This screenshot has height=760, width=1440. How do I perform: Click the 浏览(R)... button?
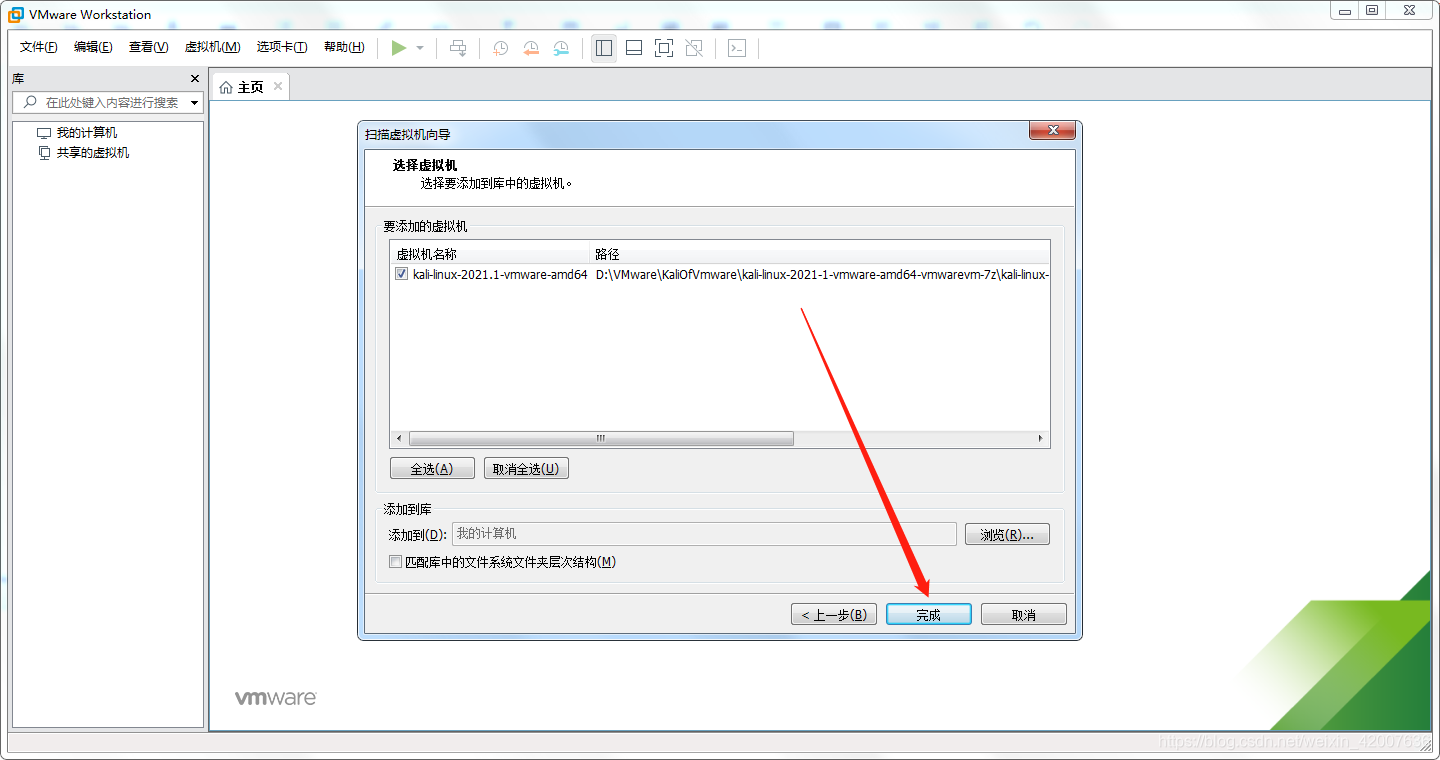pos(1007,535)
